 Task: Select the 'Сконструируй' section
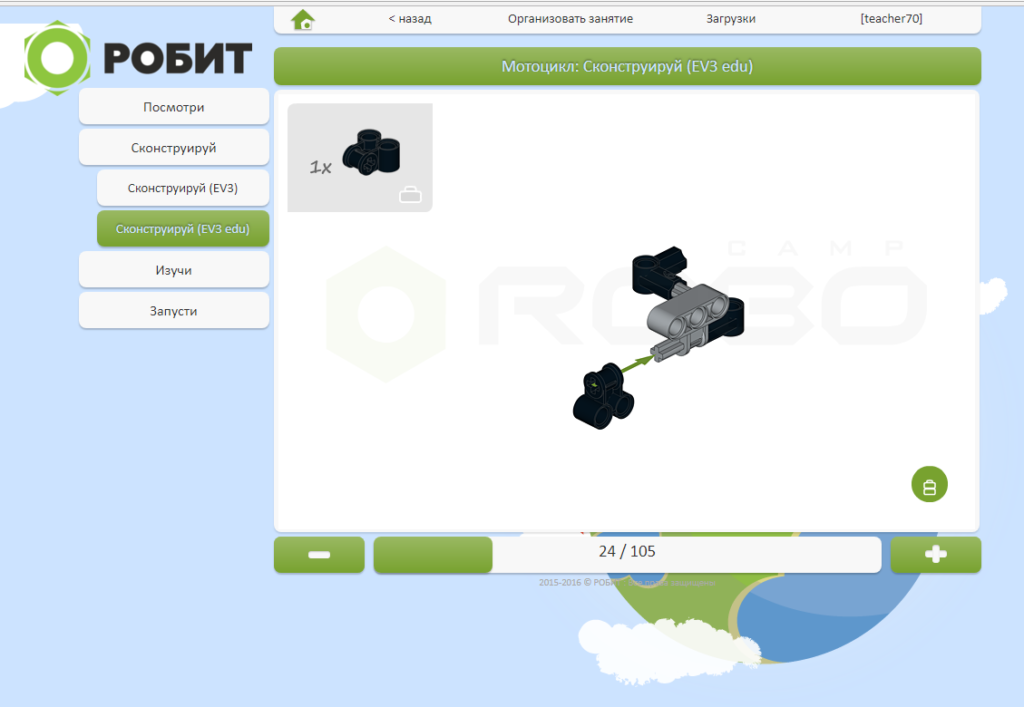coord(174,148)
